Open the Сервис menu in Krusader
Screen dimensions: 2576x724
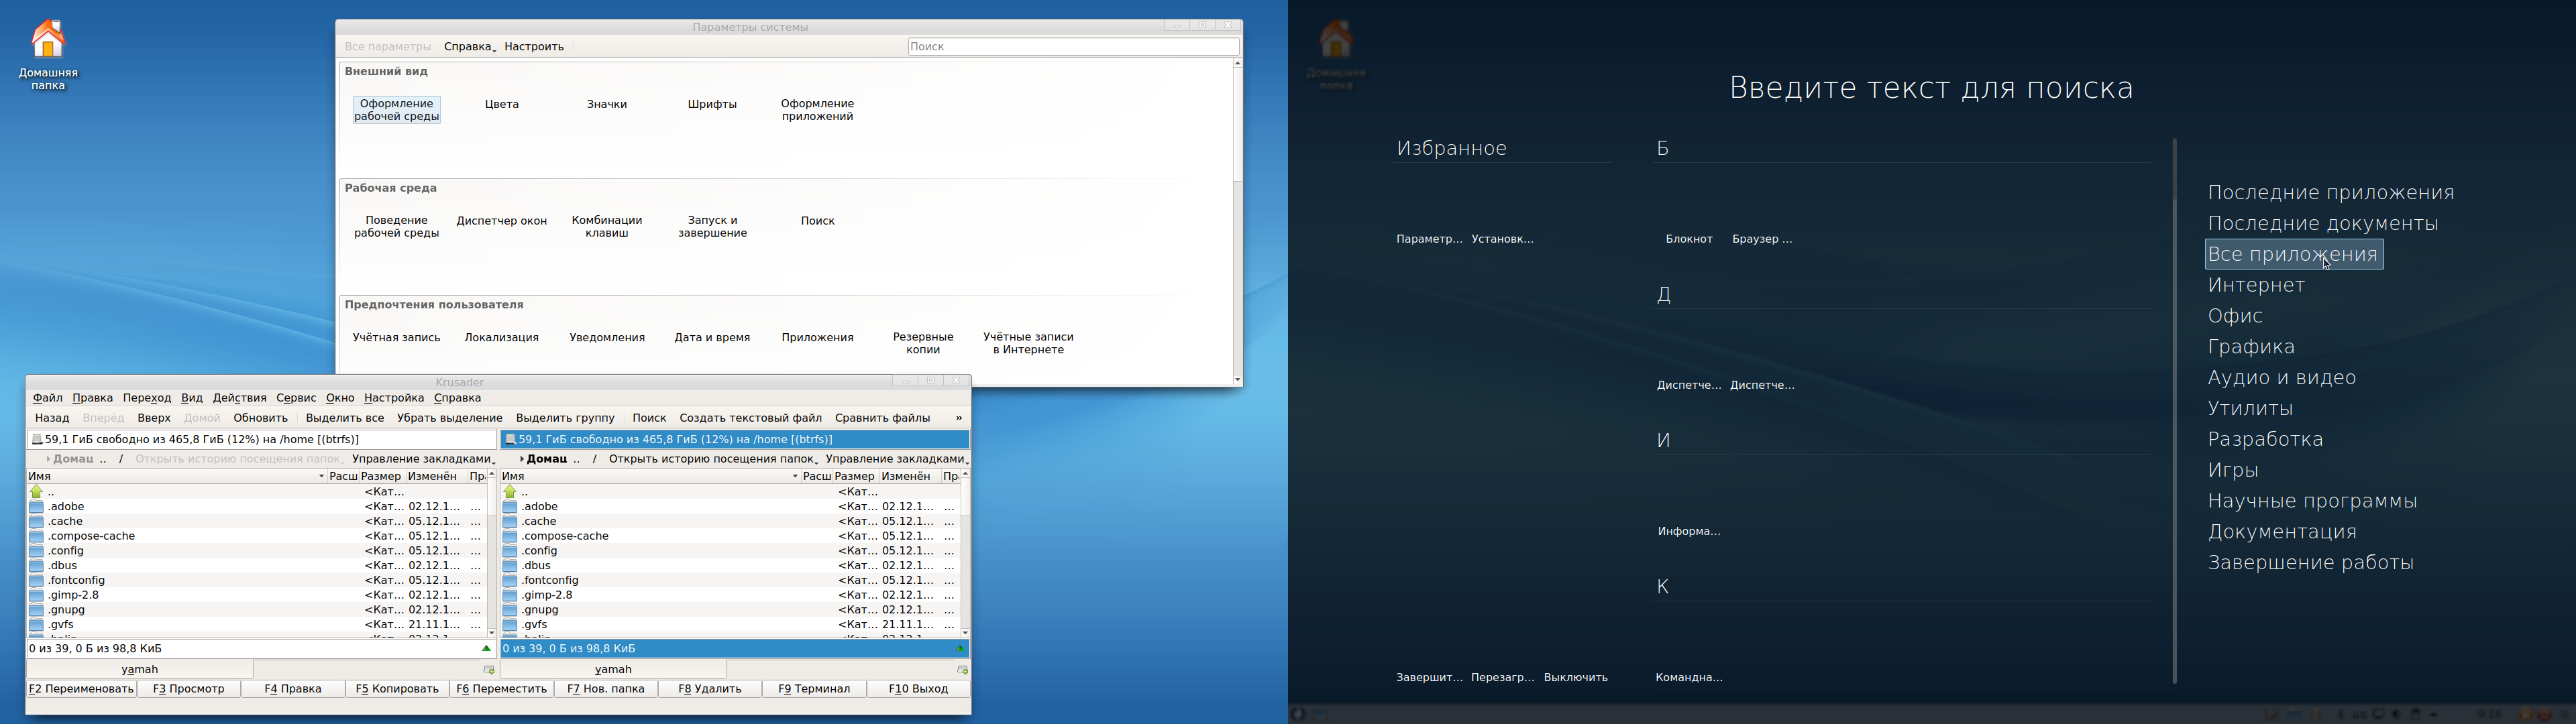pyautogui.click(x=296, y=398)
